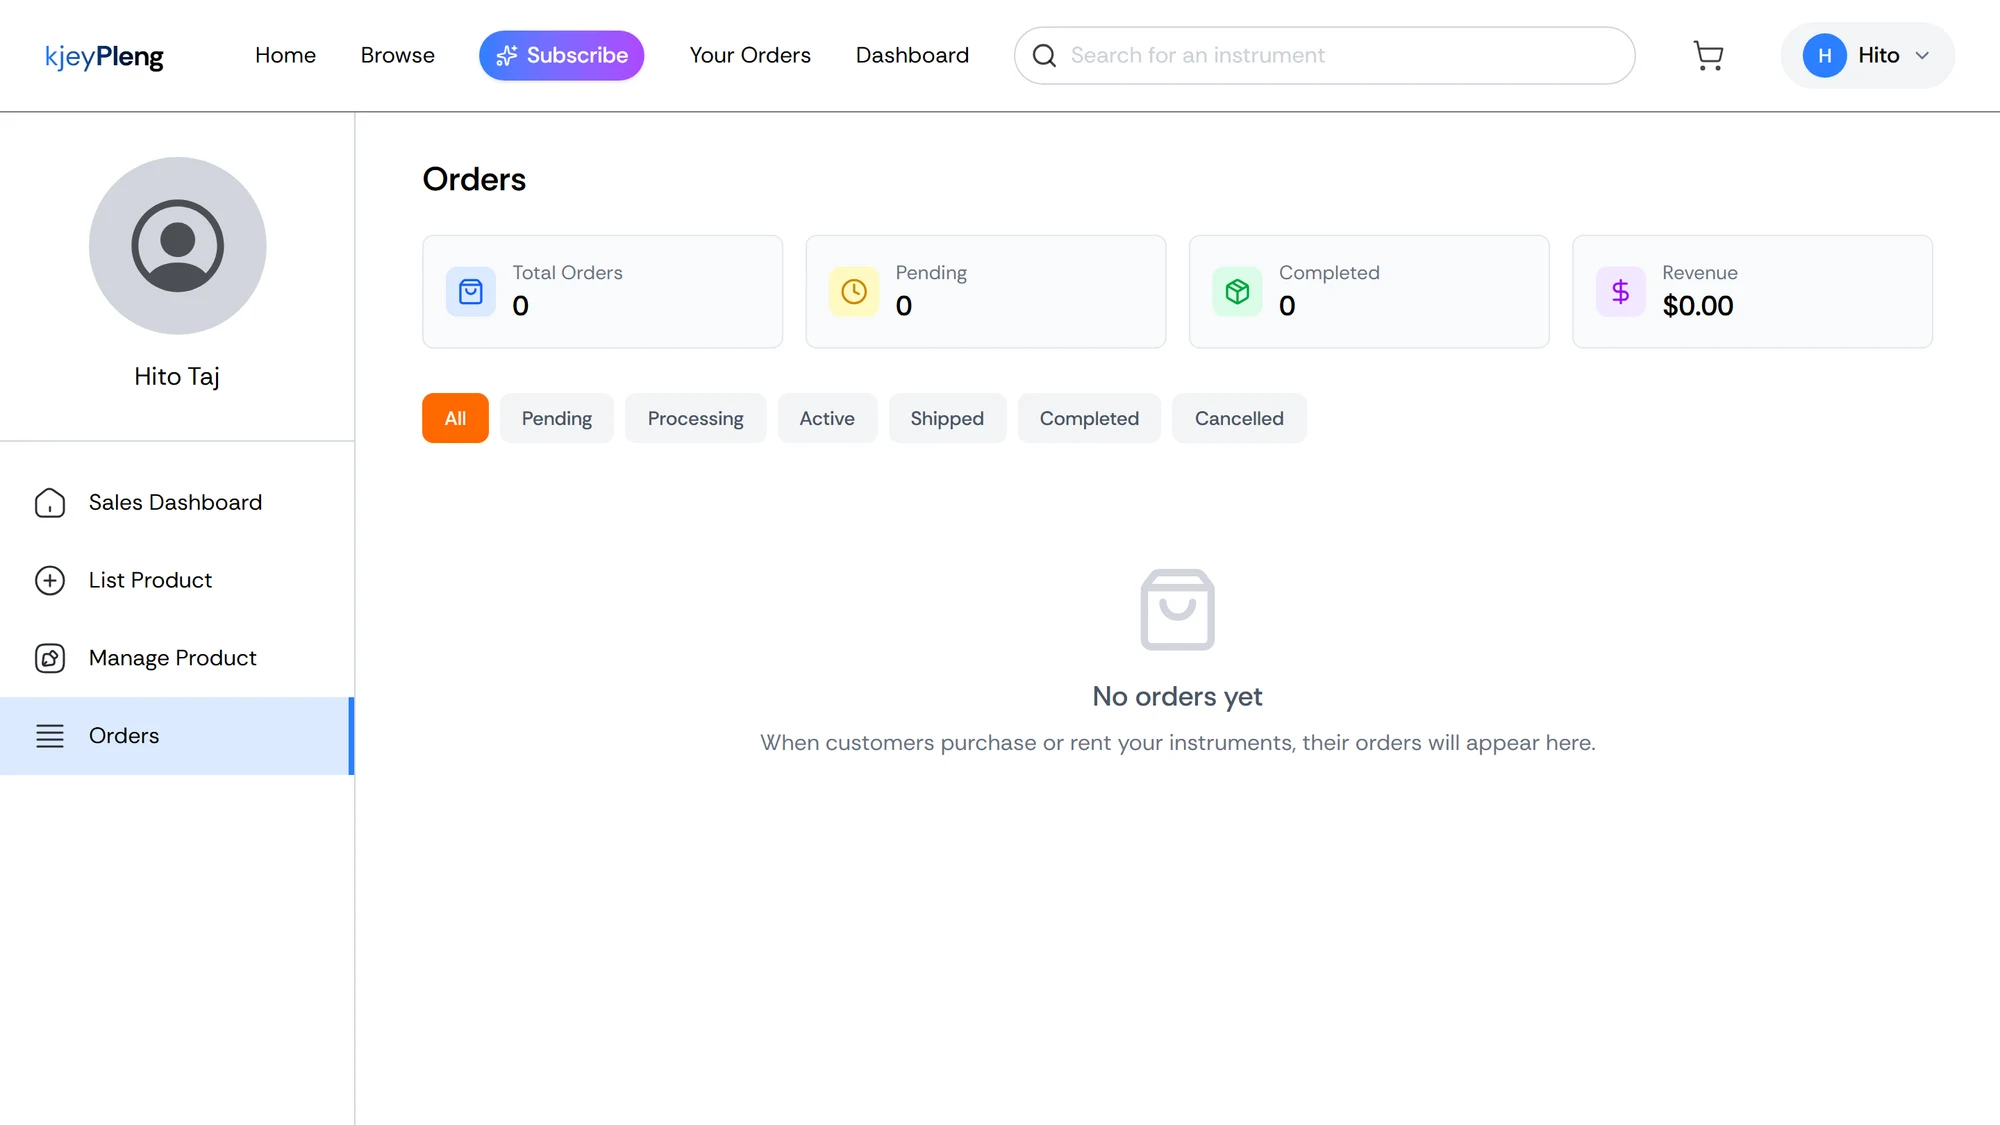Open the shopping cart icon

[1708, 56]
